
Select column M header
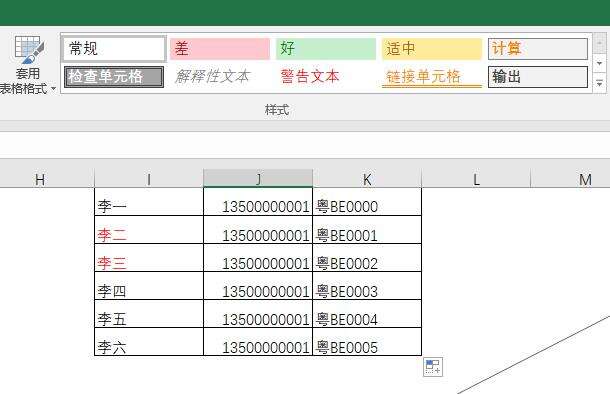(570, 179)
